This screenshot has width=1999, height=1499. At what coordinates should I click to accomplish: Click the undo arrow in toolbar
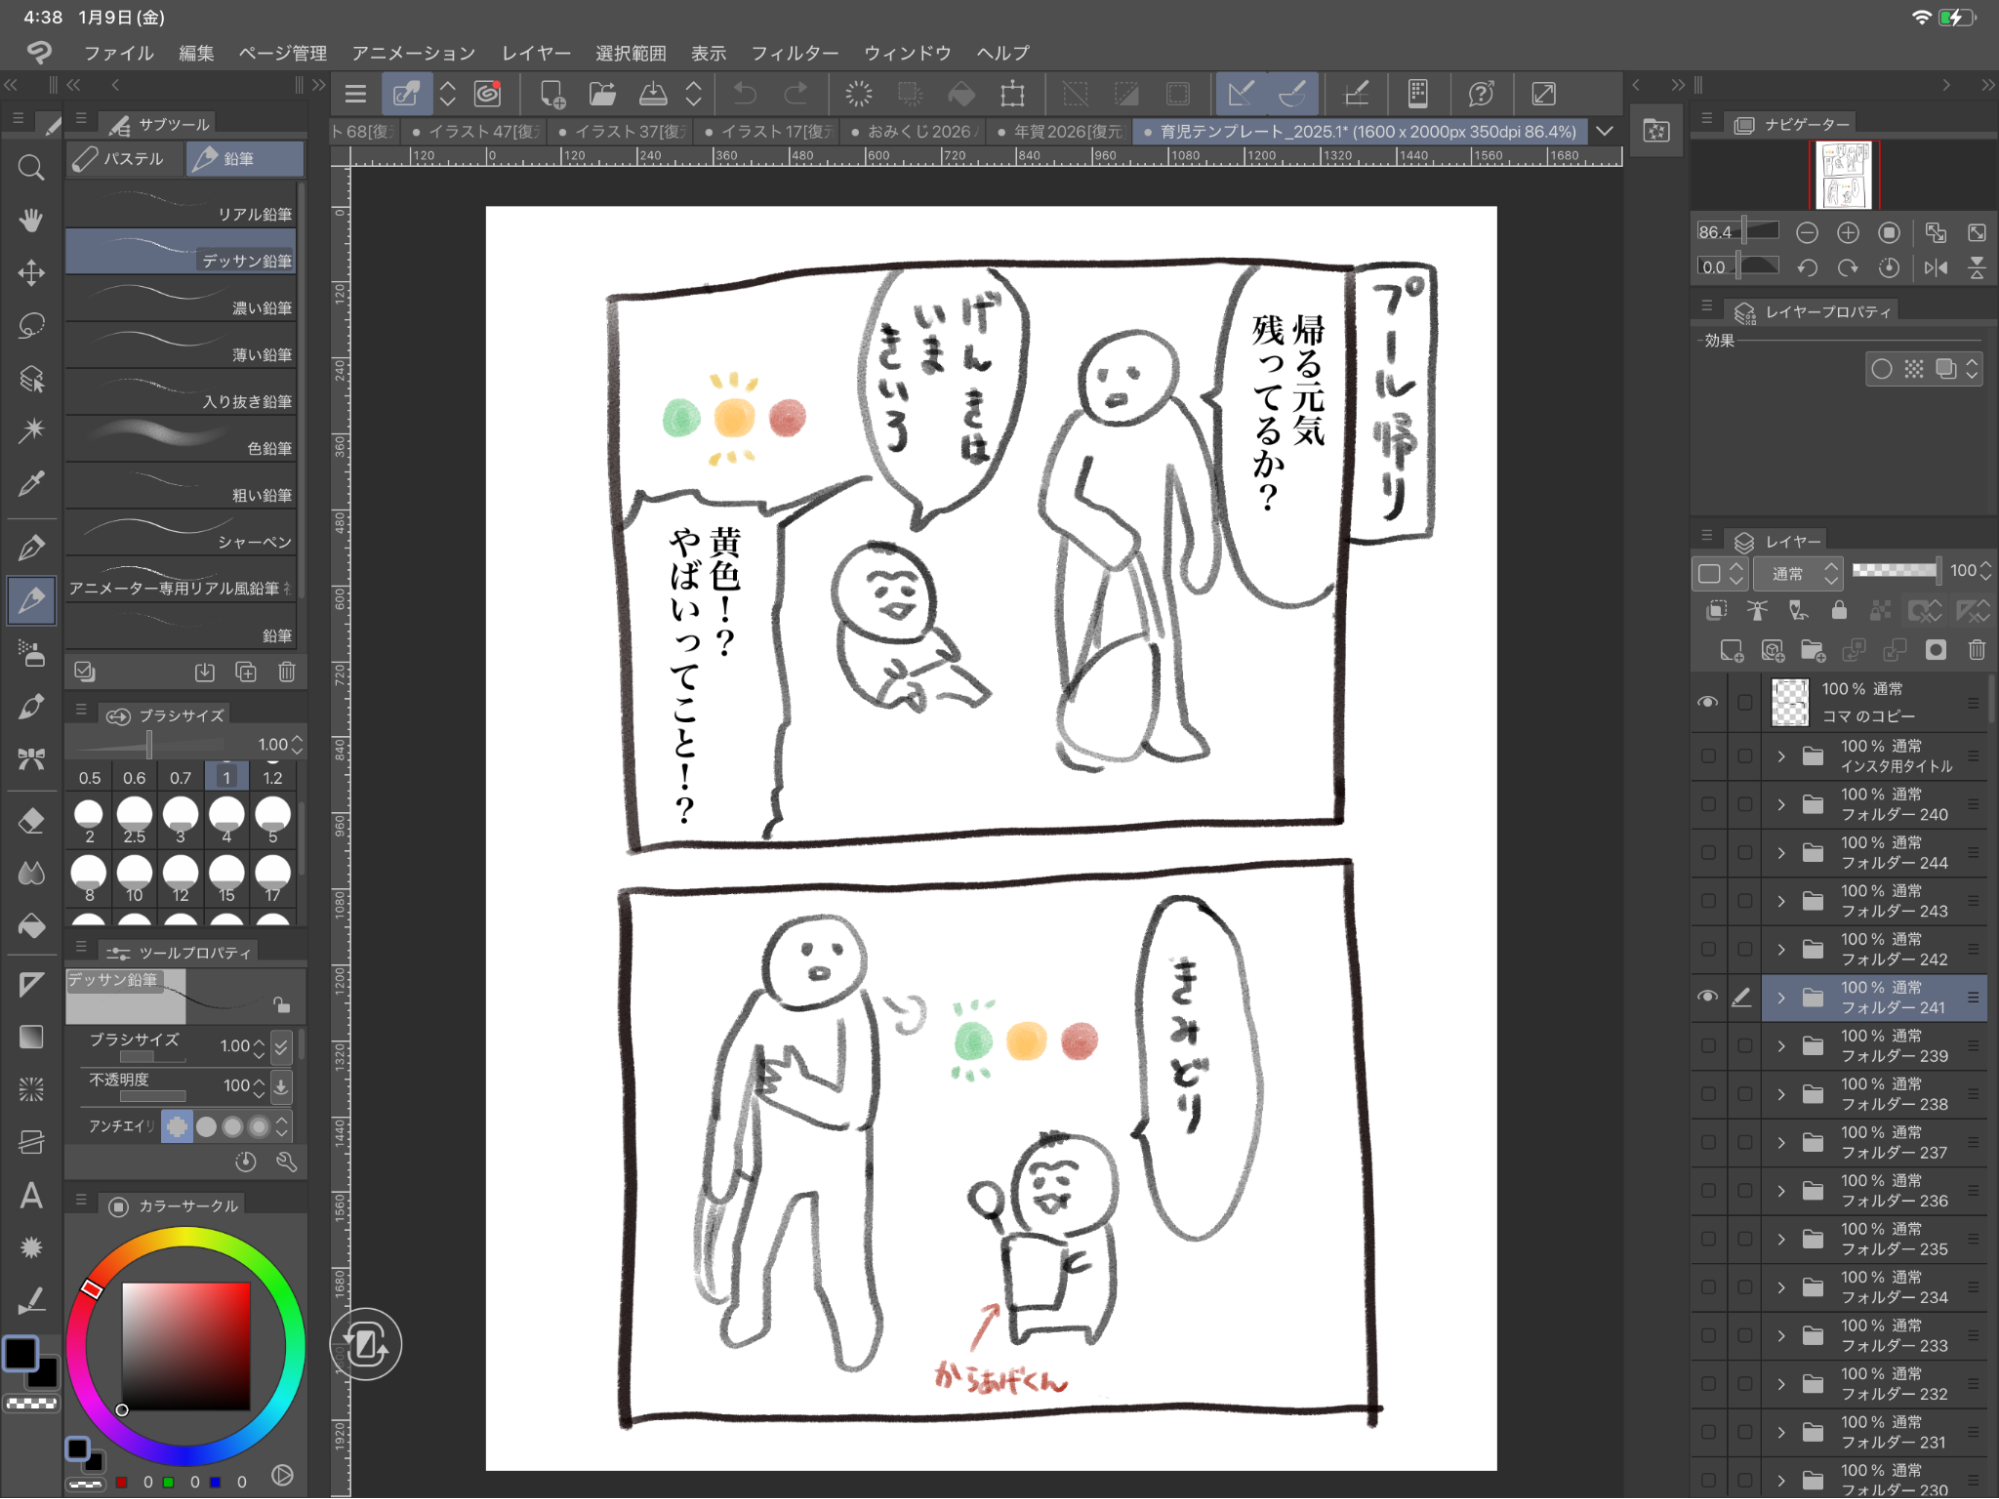745,94
